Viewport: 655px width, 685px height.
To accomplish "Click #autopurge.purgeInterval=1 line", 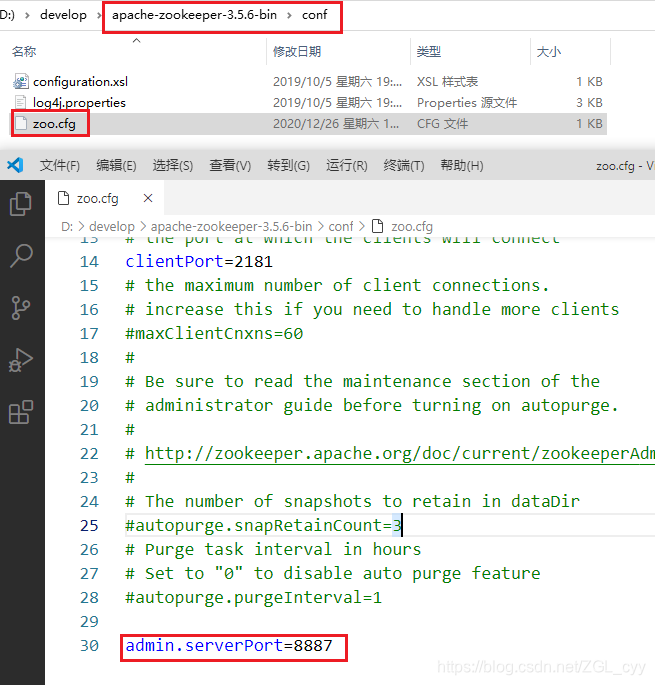I will [x=253, y=598].
